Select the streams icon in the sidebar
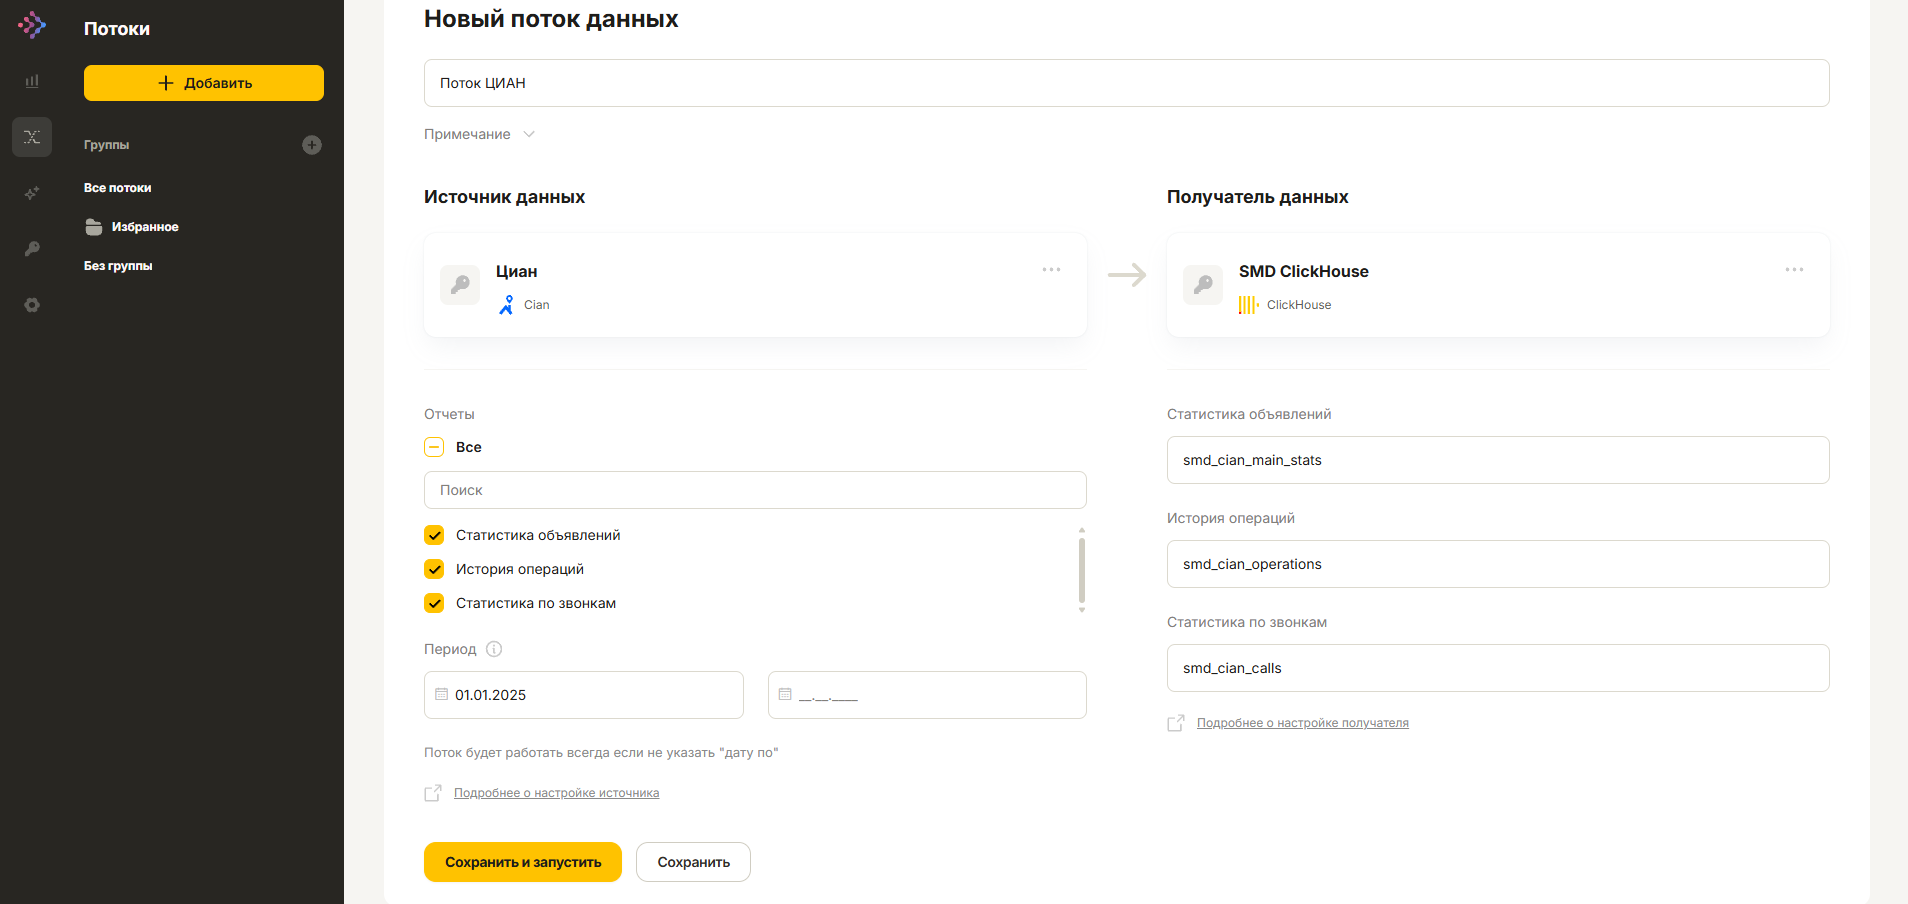Screen dimensions: 1908x904 (x=32, y=137)
